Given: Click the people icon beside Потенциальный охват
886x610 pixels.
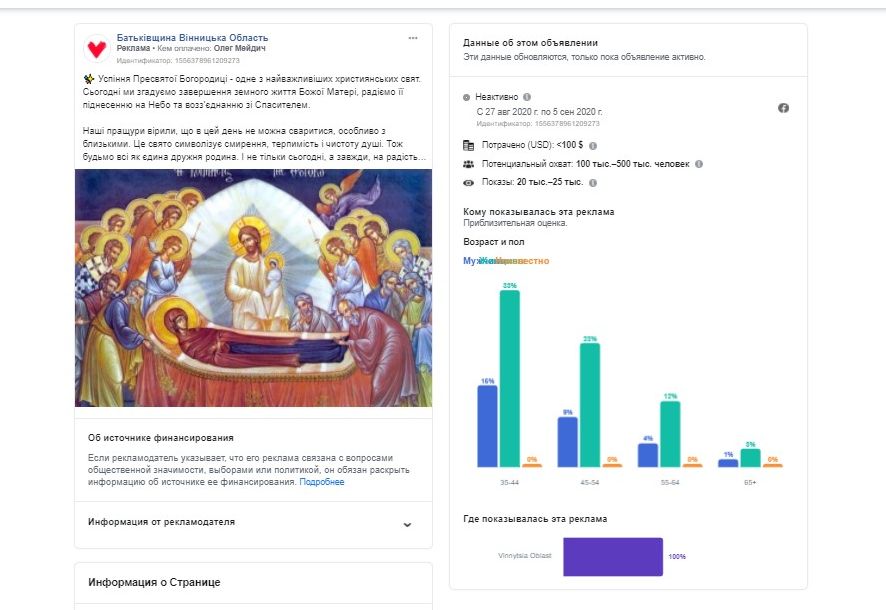Looking at the screenshot, I should pos(468,164).
